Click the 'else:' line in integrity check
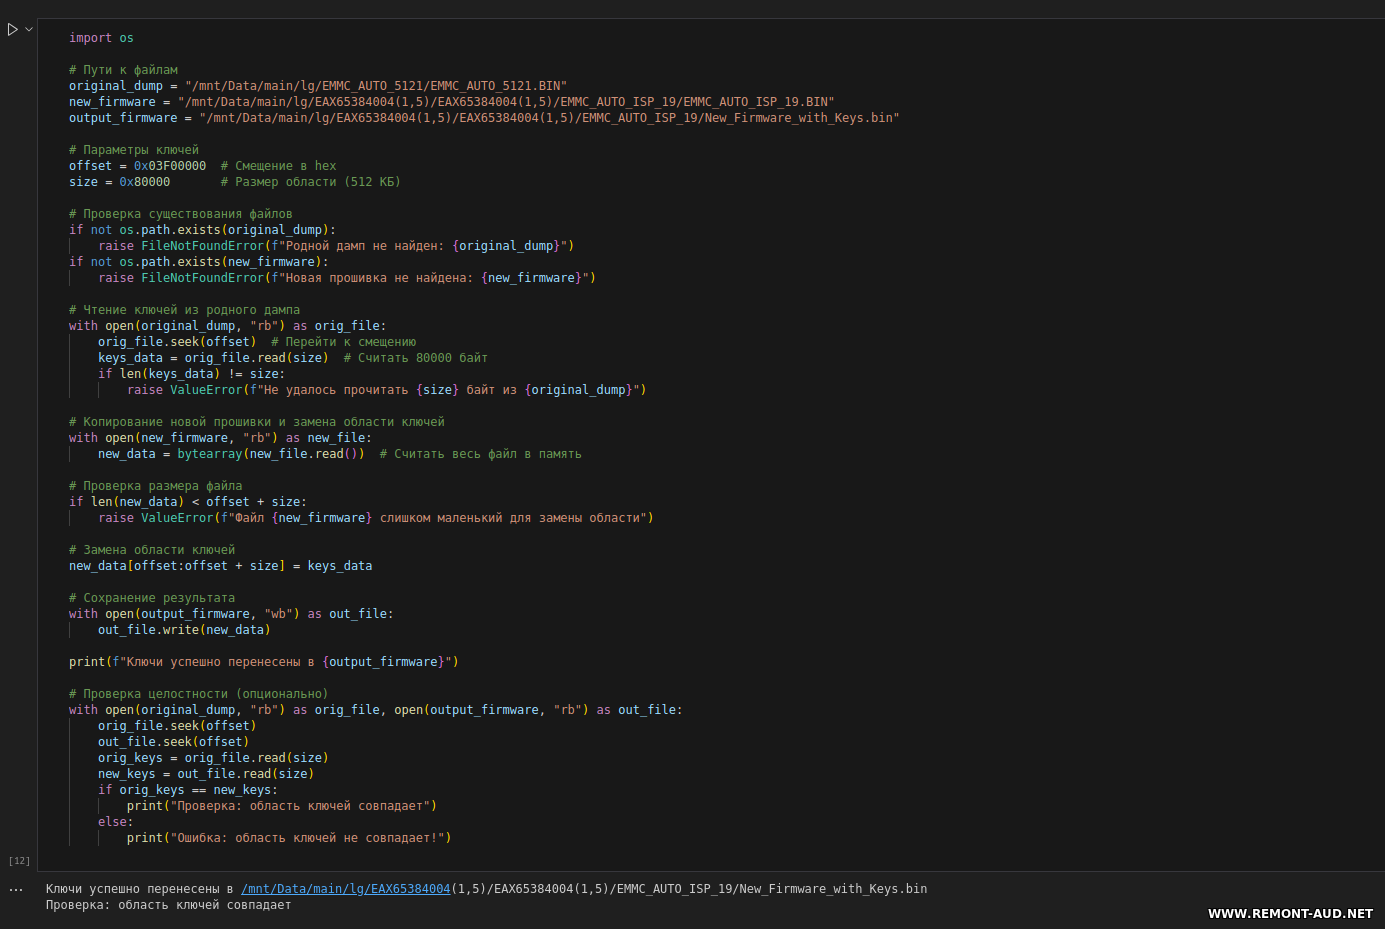This screenshot has height=929, width=1385. (115, 822)
